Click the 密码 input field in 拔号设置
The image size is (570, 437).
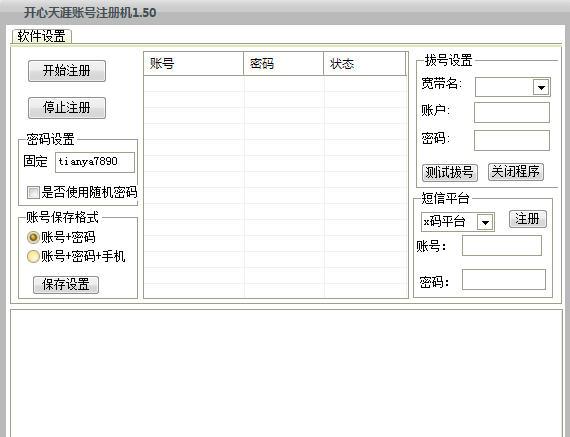pos(512,140)
